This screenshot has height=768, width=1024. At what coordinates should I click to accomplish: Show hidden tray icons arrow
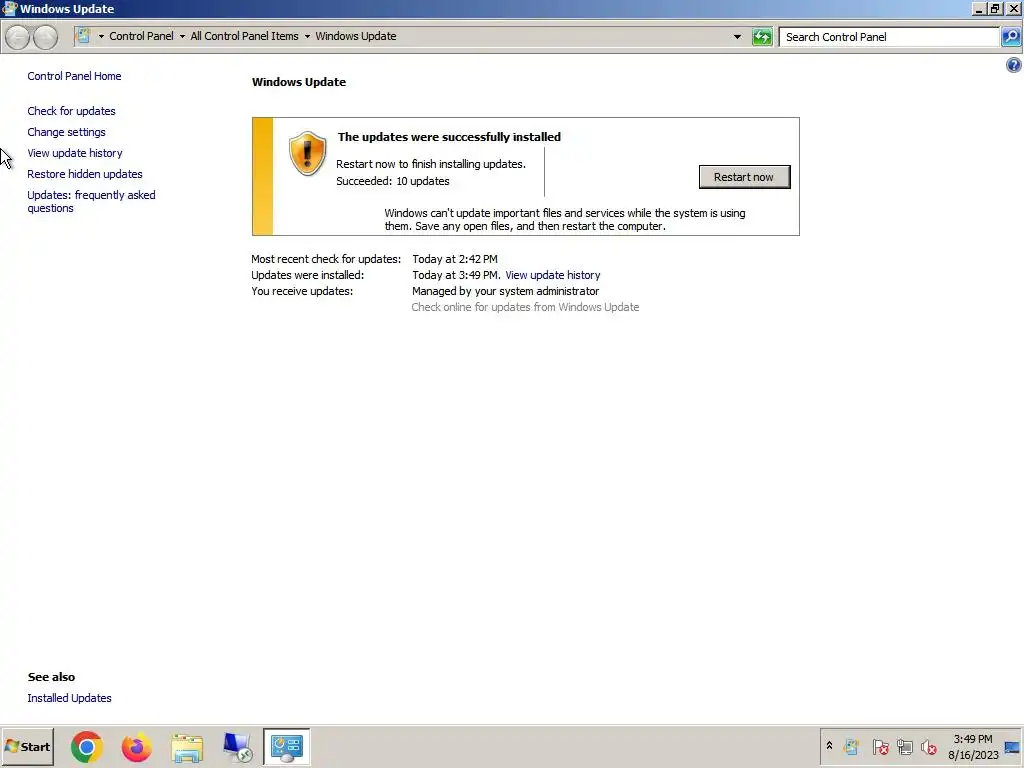(x=829, y=746)
